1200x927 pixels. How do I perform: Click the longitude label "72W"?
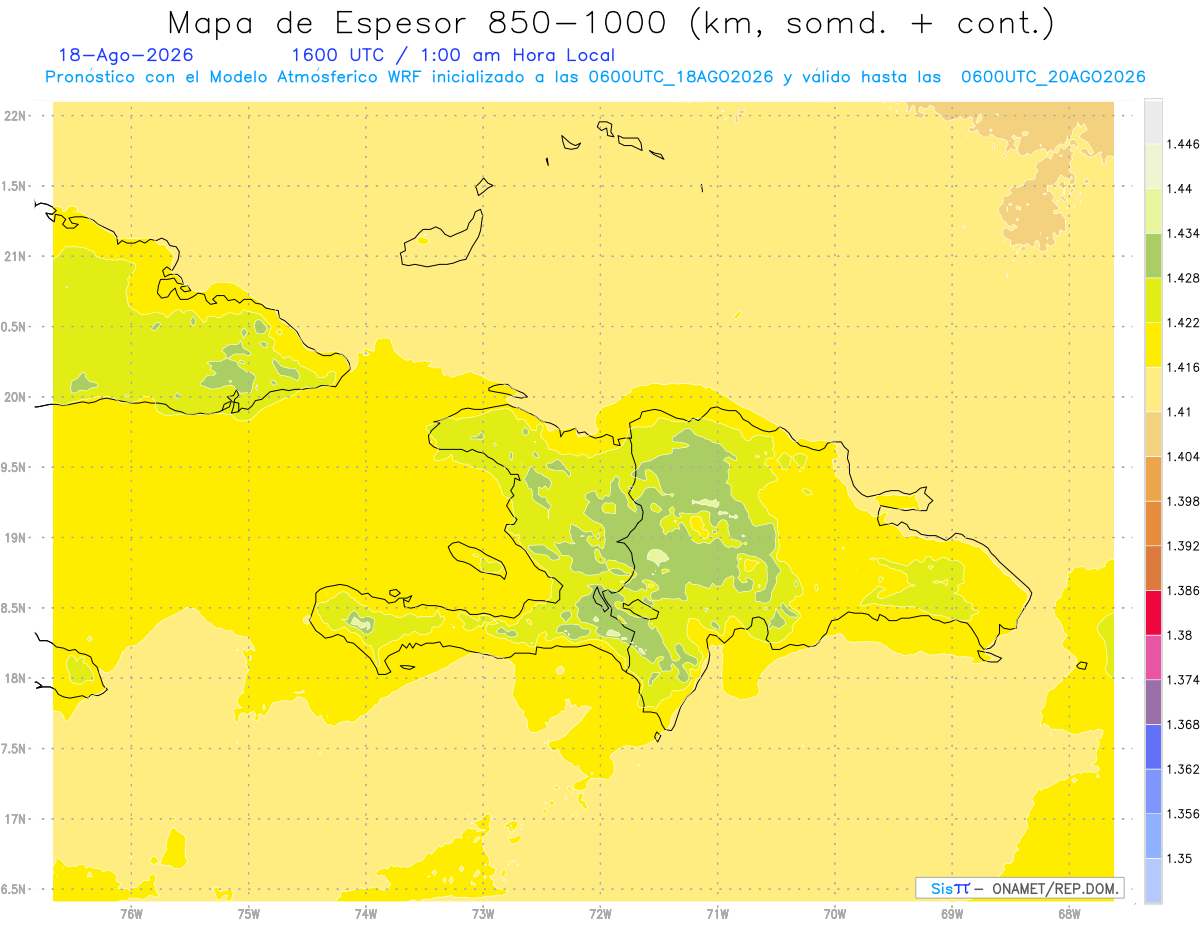click(600, 914)
